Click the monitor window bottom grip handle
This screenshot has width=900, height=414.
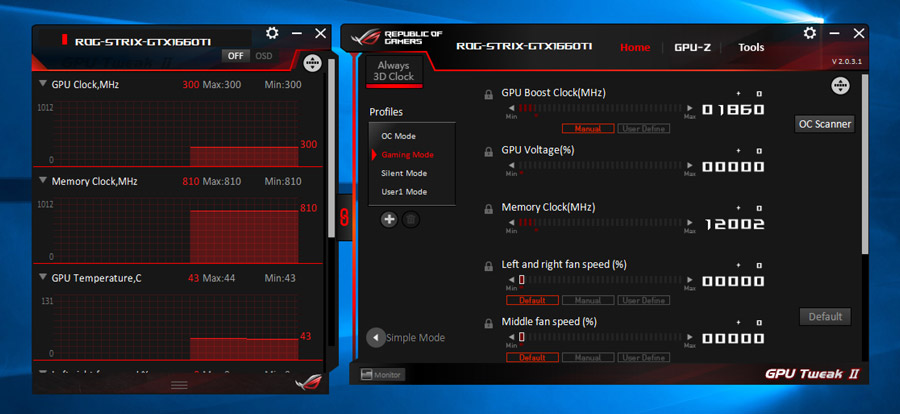click(x=179, y=385)
